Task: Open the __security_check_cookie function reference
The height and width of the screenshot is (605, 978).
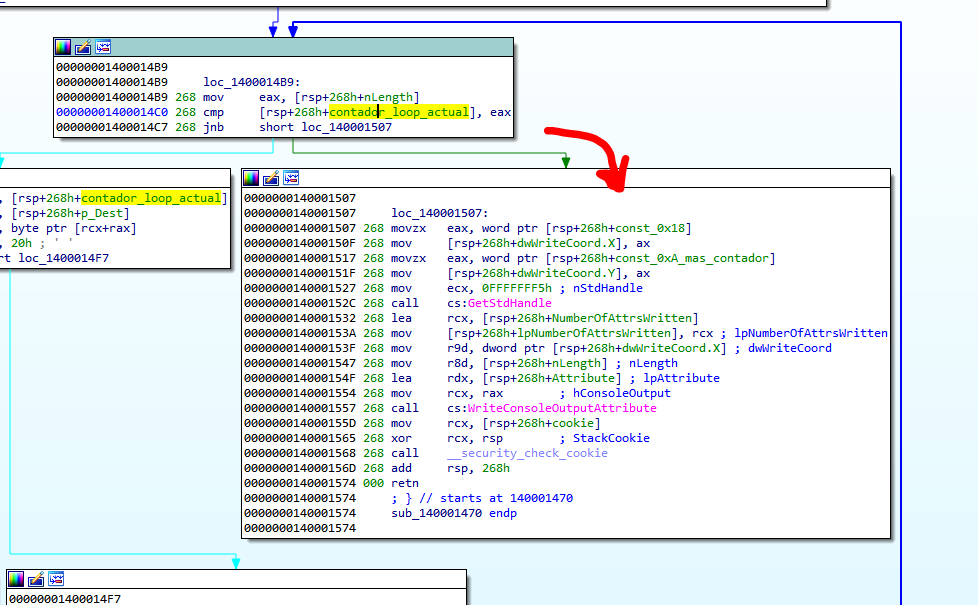Action: click(x=527, y=453)
